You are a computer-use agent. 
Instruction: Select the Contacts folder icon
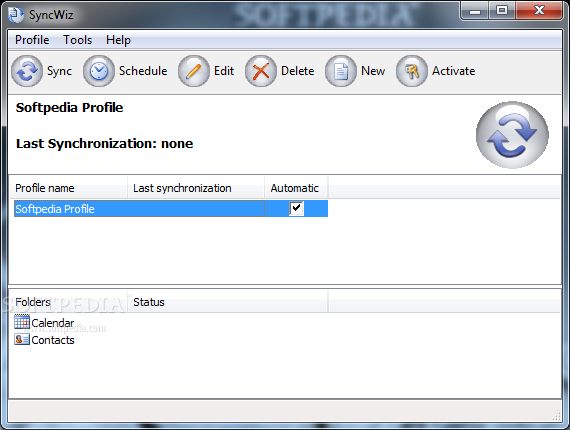tap(22, 339)
